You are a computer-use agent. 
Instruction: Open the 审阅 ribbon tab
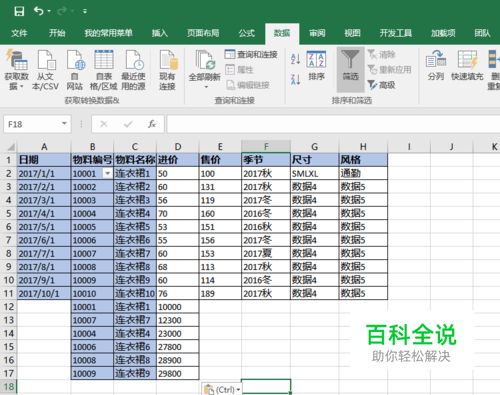317,33
